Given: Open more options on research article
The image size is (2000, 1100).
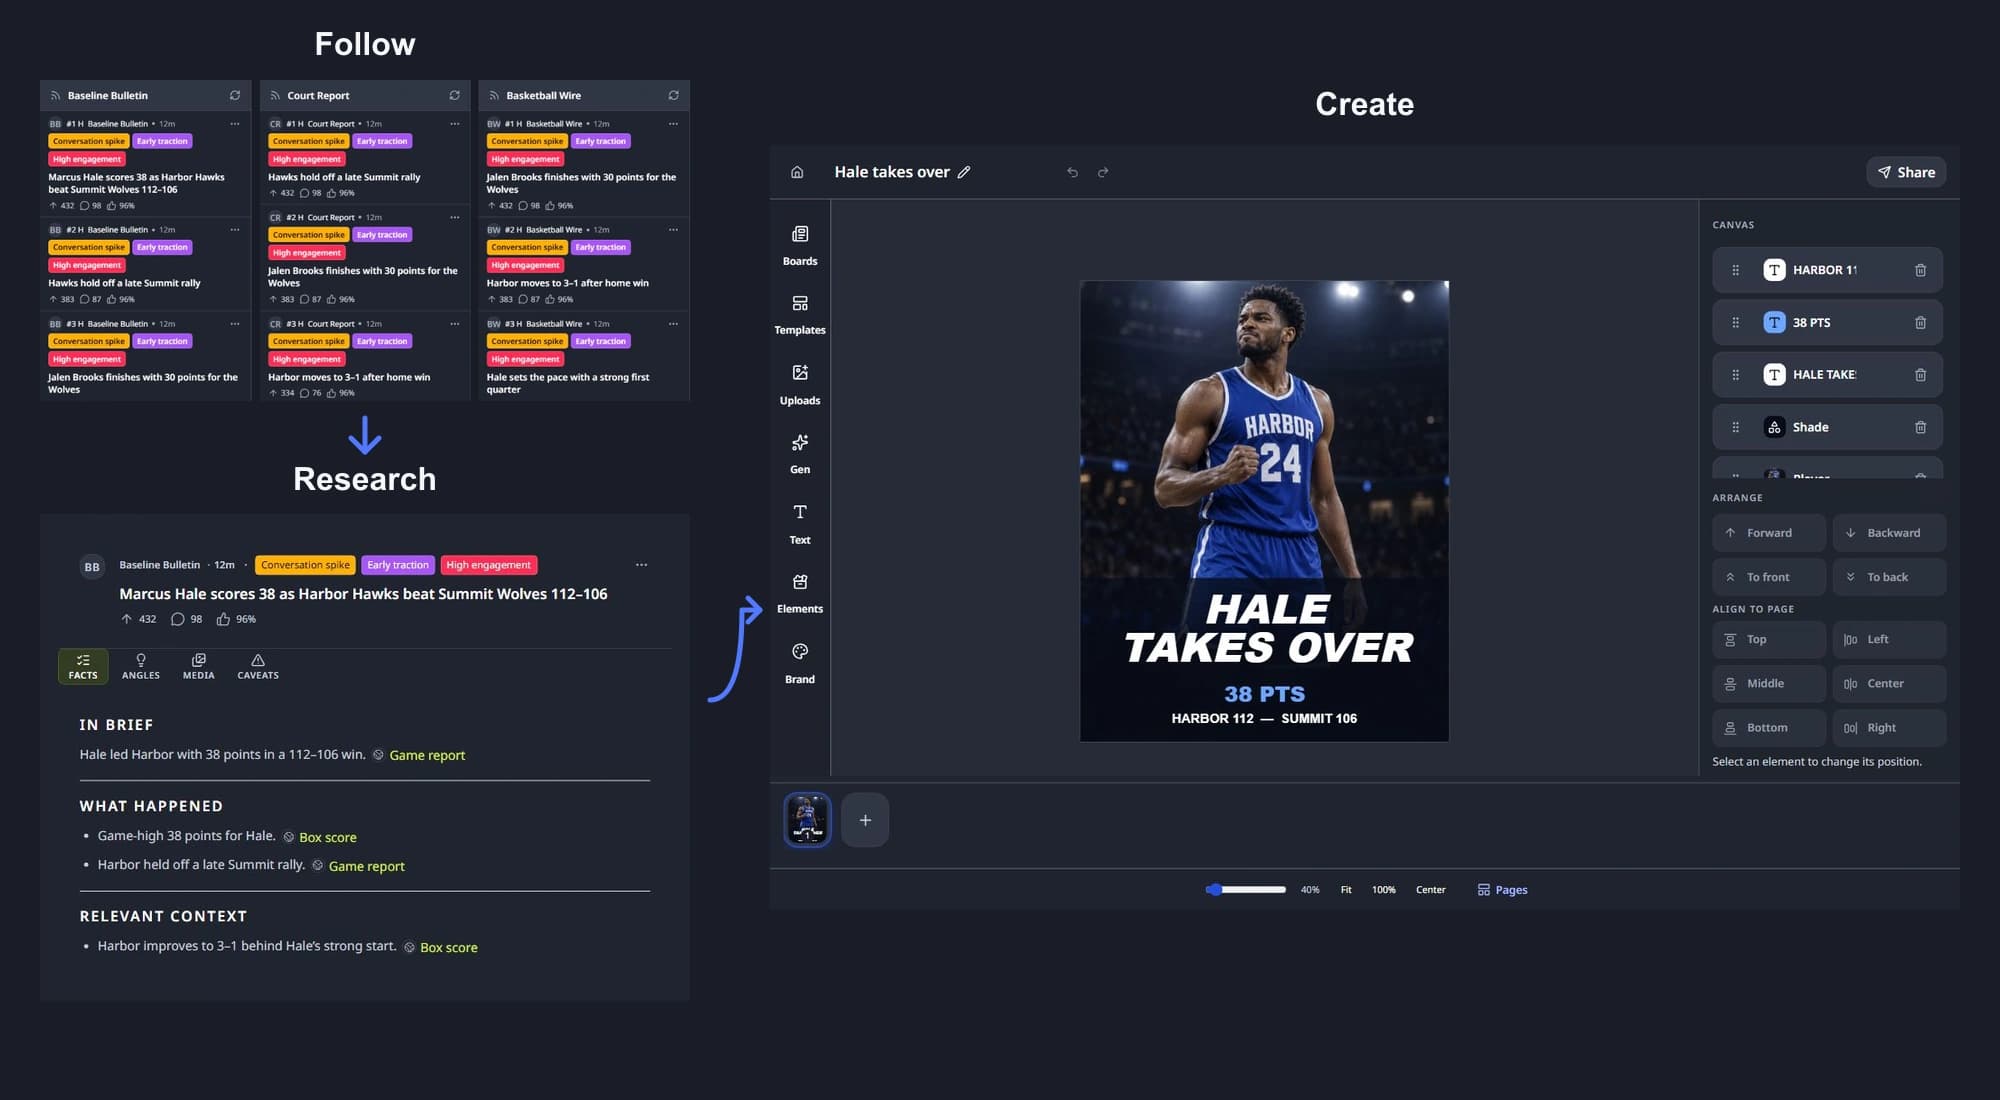Looking at the screenshot, I should tap(641, 565).
